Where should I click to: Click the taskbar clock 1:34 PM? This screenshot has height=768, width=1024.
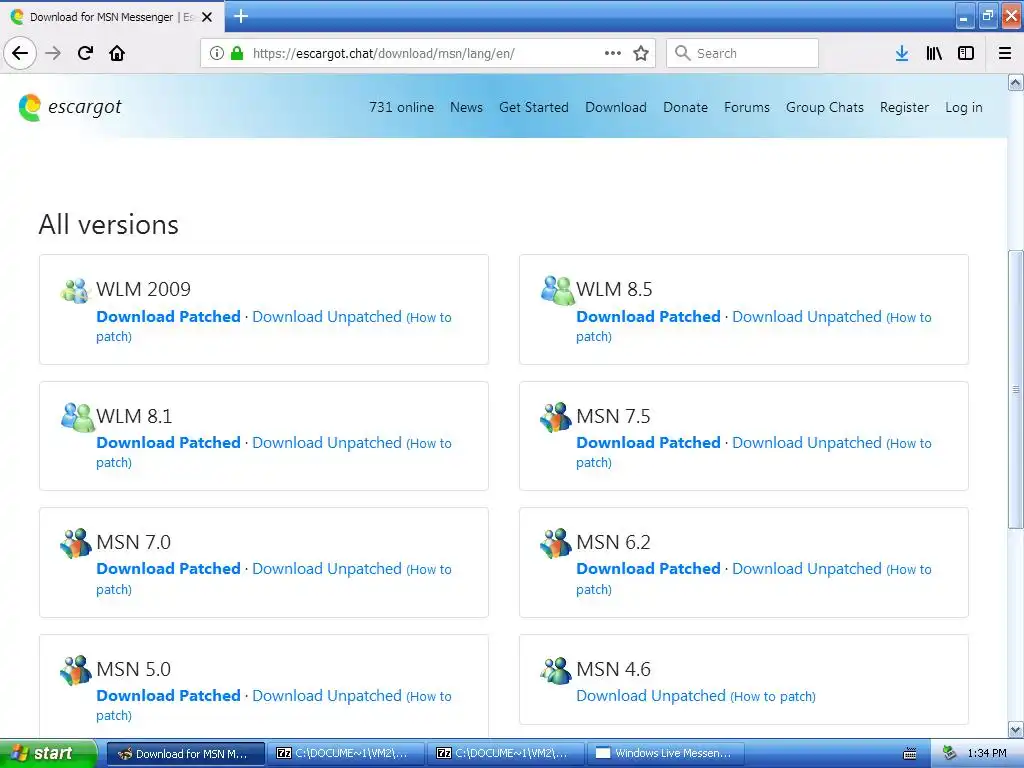coord(987,754)
